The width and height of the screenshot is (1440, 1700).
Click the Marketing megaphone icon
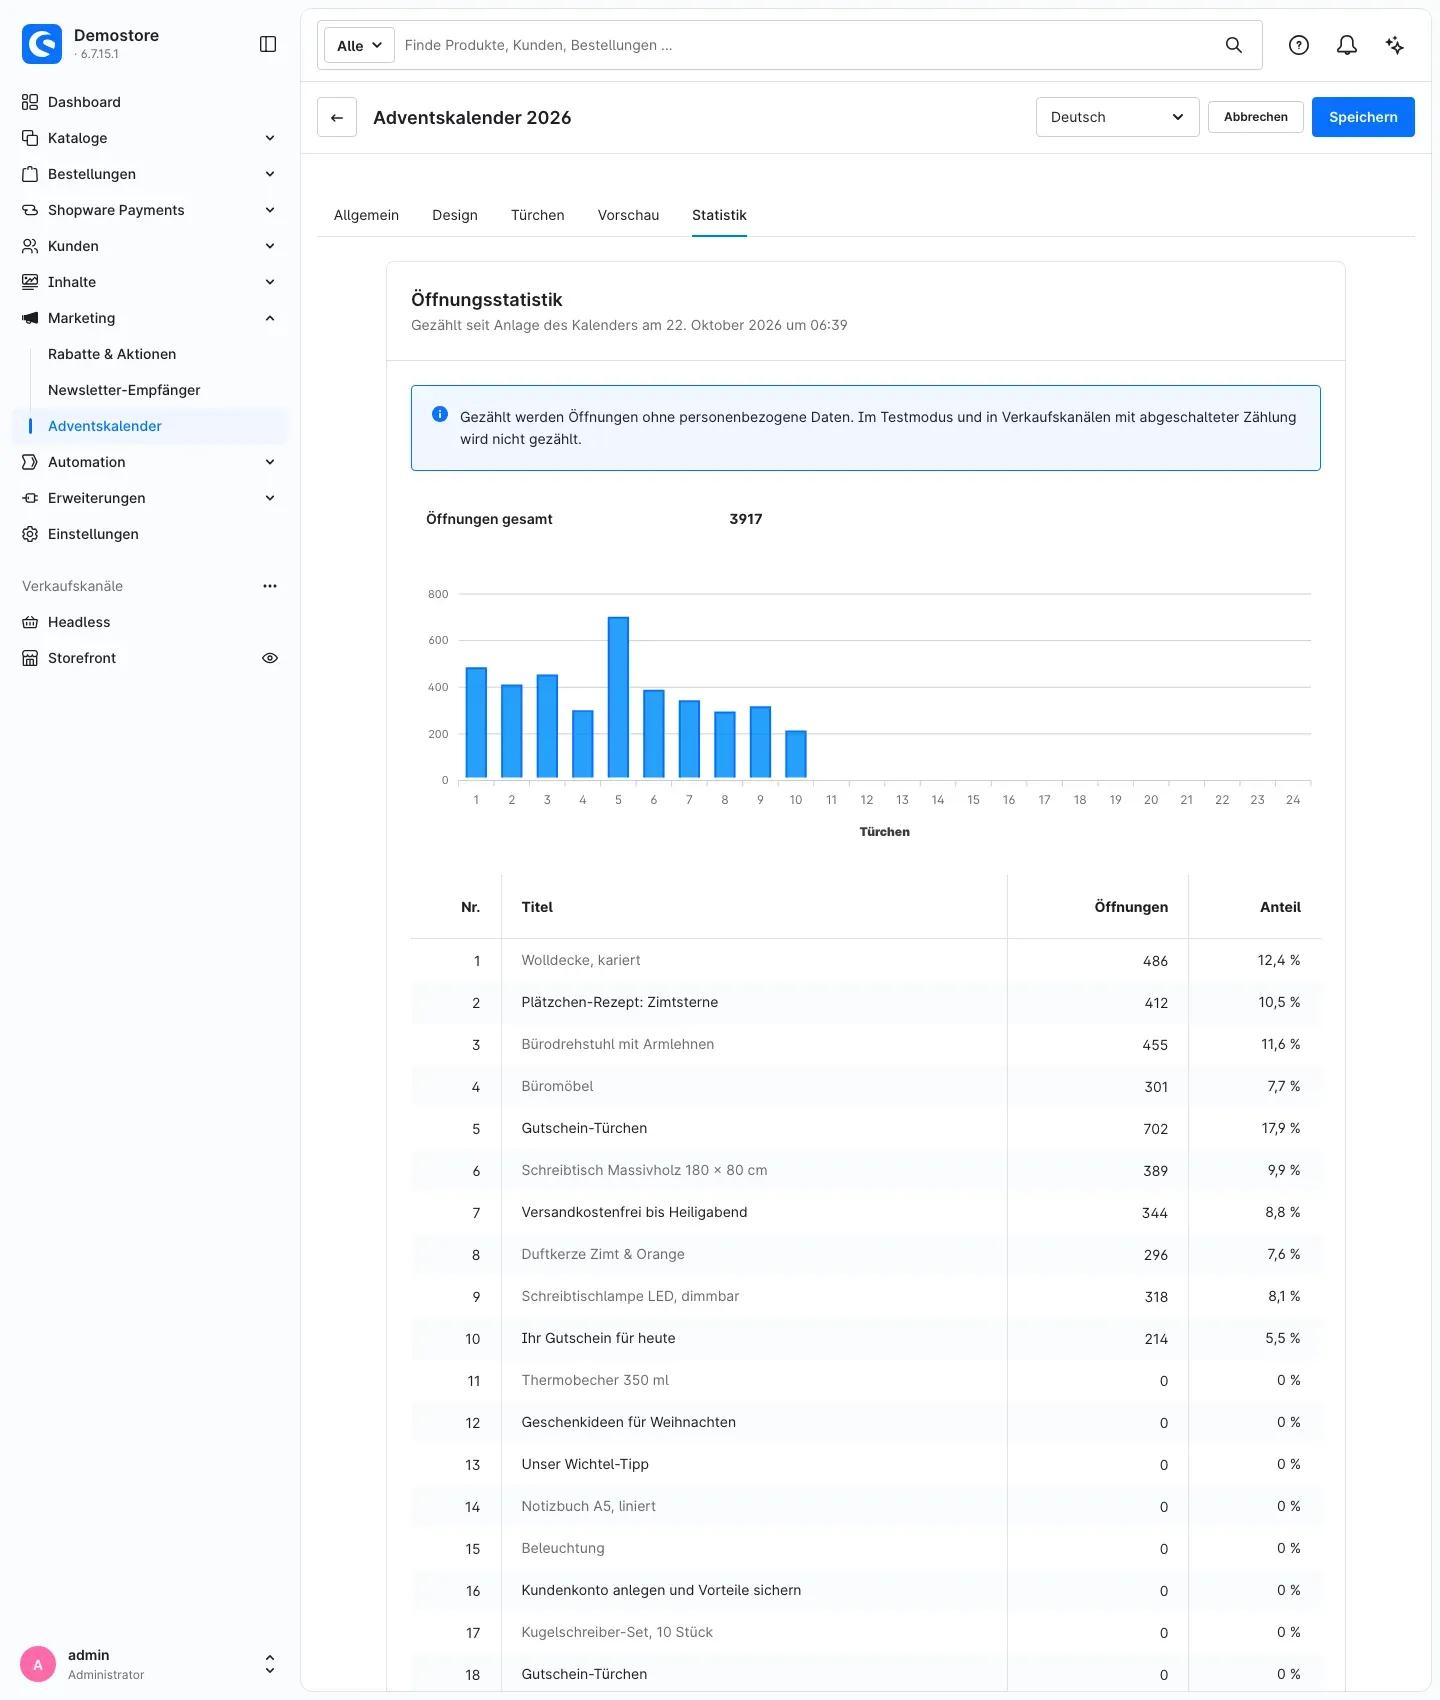pos(30,318)
